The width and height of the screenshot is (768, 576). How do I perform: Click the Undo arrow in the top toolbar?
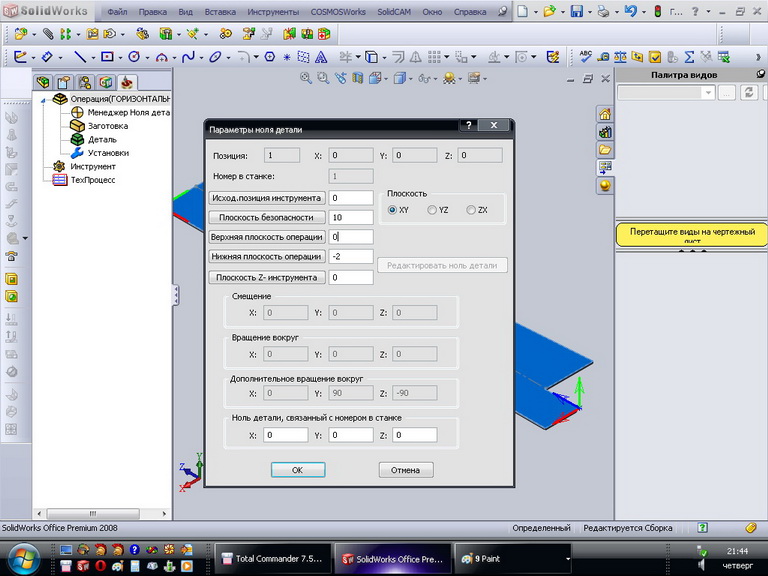(x=629, y=12)
